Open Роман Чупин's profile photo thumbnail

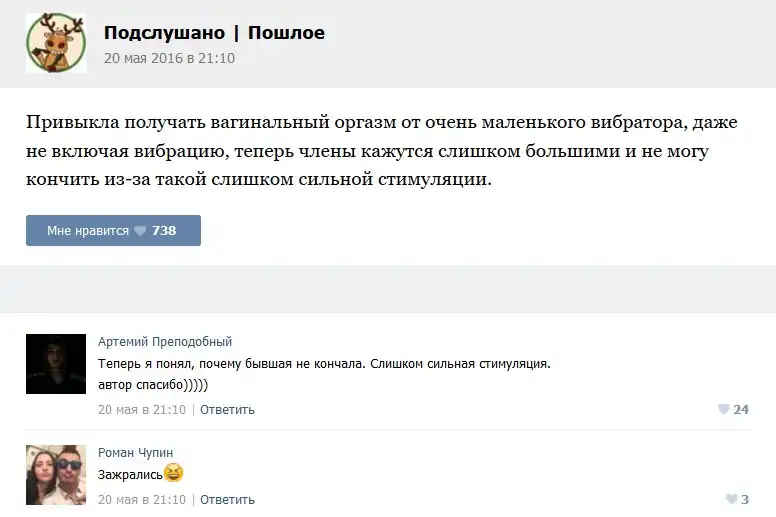(x=55, y=474)
